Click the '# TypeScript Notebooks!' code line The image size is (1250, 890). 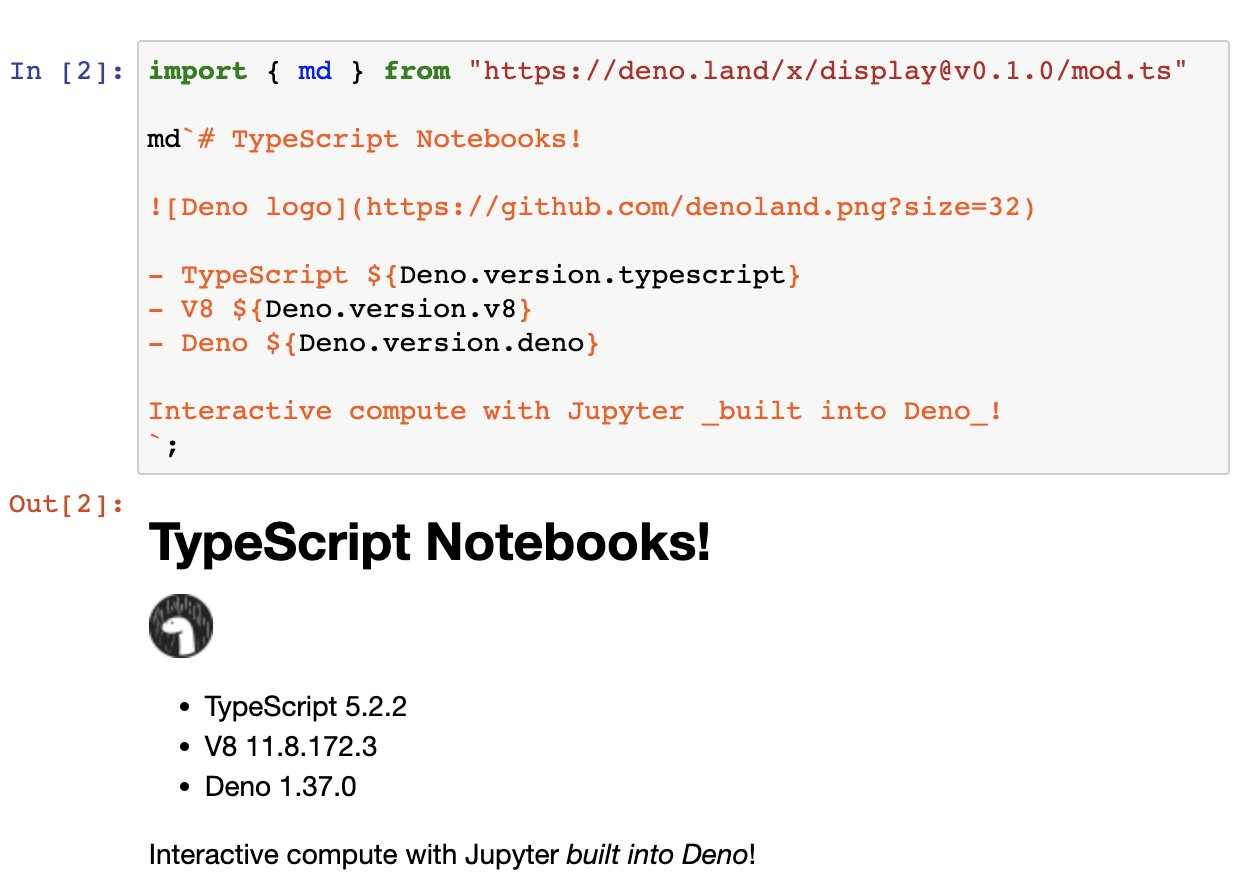tap(390, 139)
